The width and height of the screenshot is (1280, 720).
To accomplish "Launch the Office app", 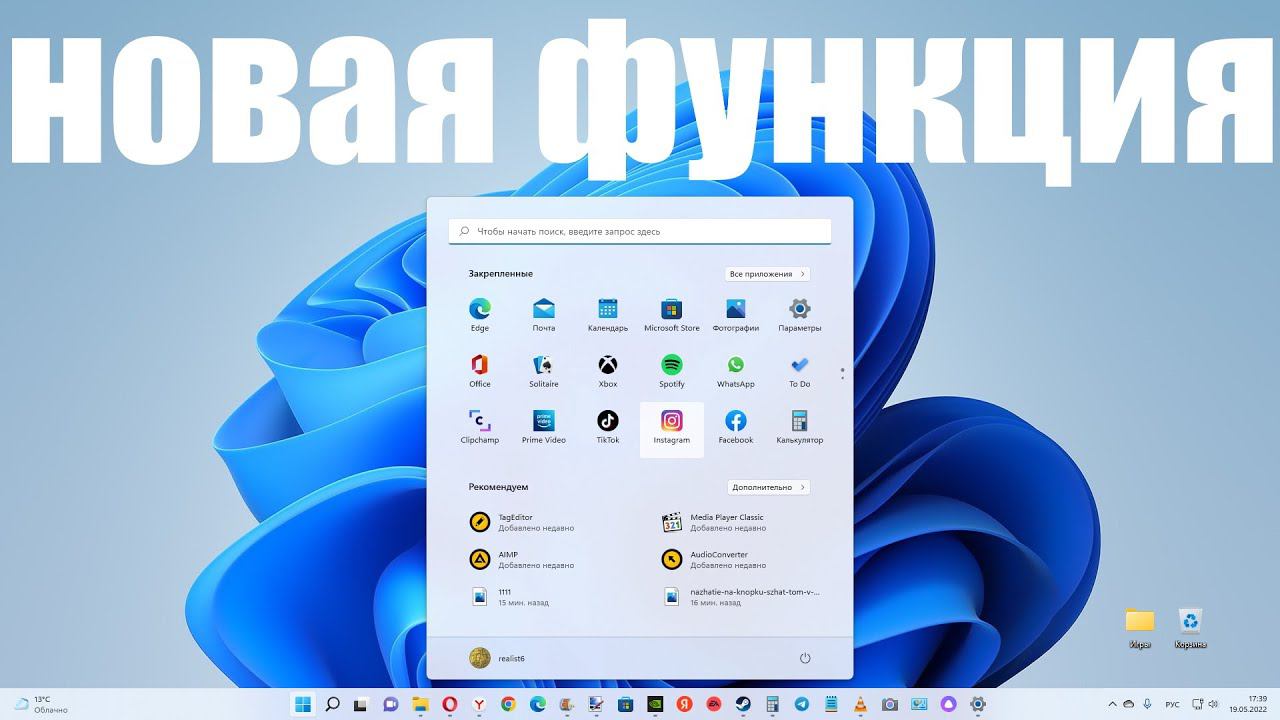I will [x=480, y=371].
